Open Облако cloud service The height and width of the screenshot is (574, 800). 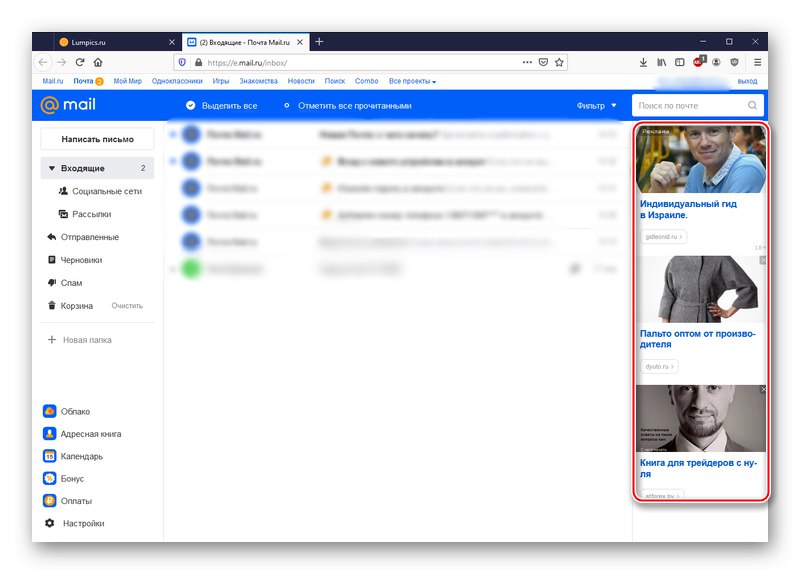pyautogui.click(x=67, y=411)
